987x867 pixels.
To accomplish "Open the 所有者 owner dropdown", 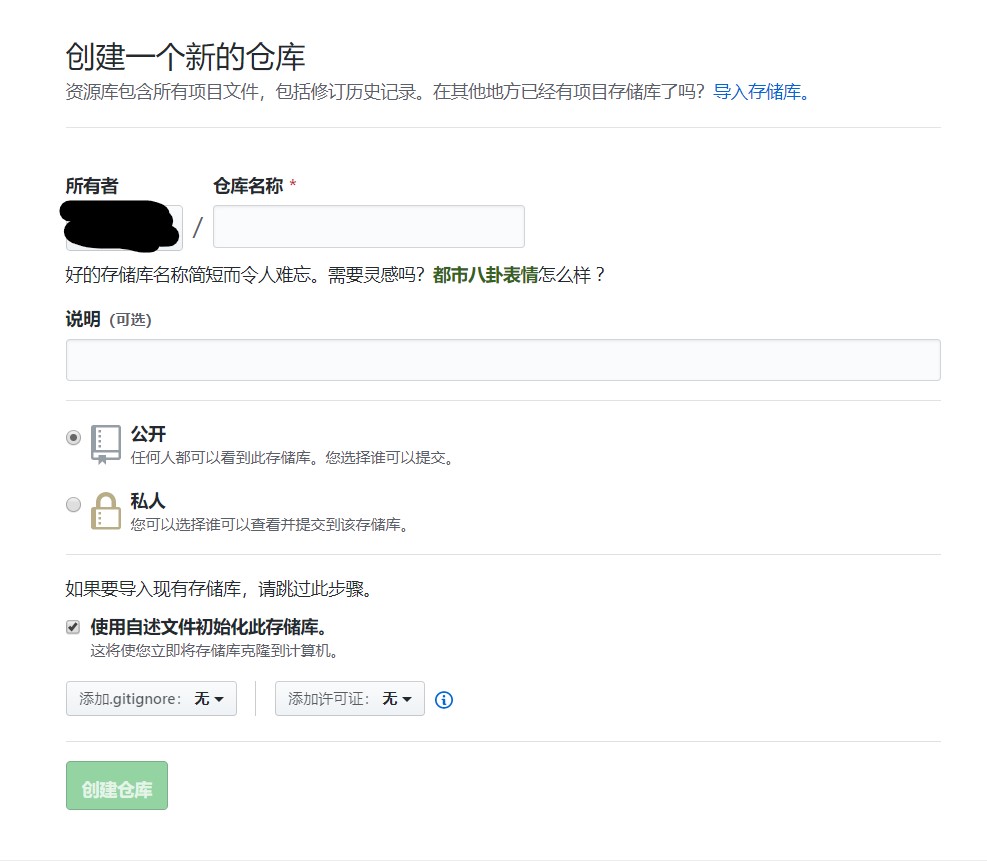I will point(124,227).
